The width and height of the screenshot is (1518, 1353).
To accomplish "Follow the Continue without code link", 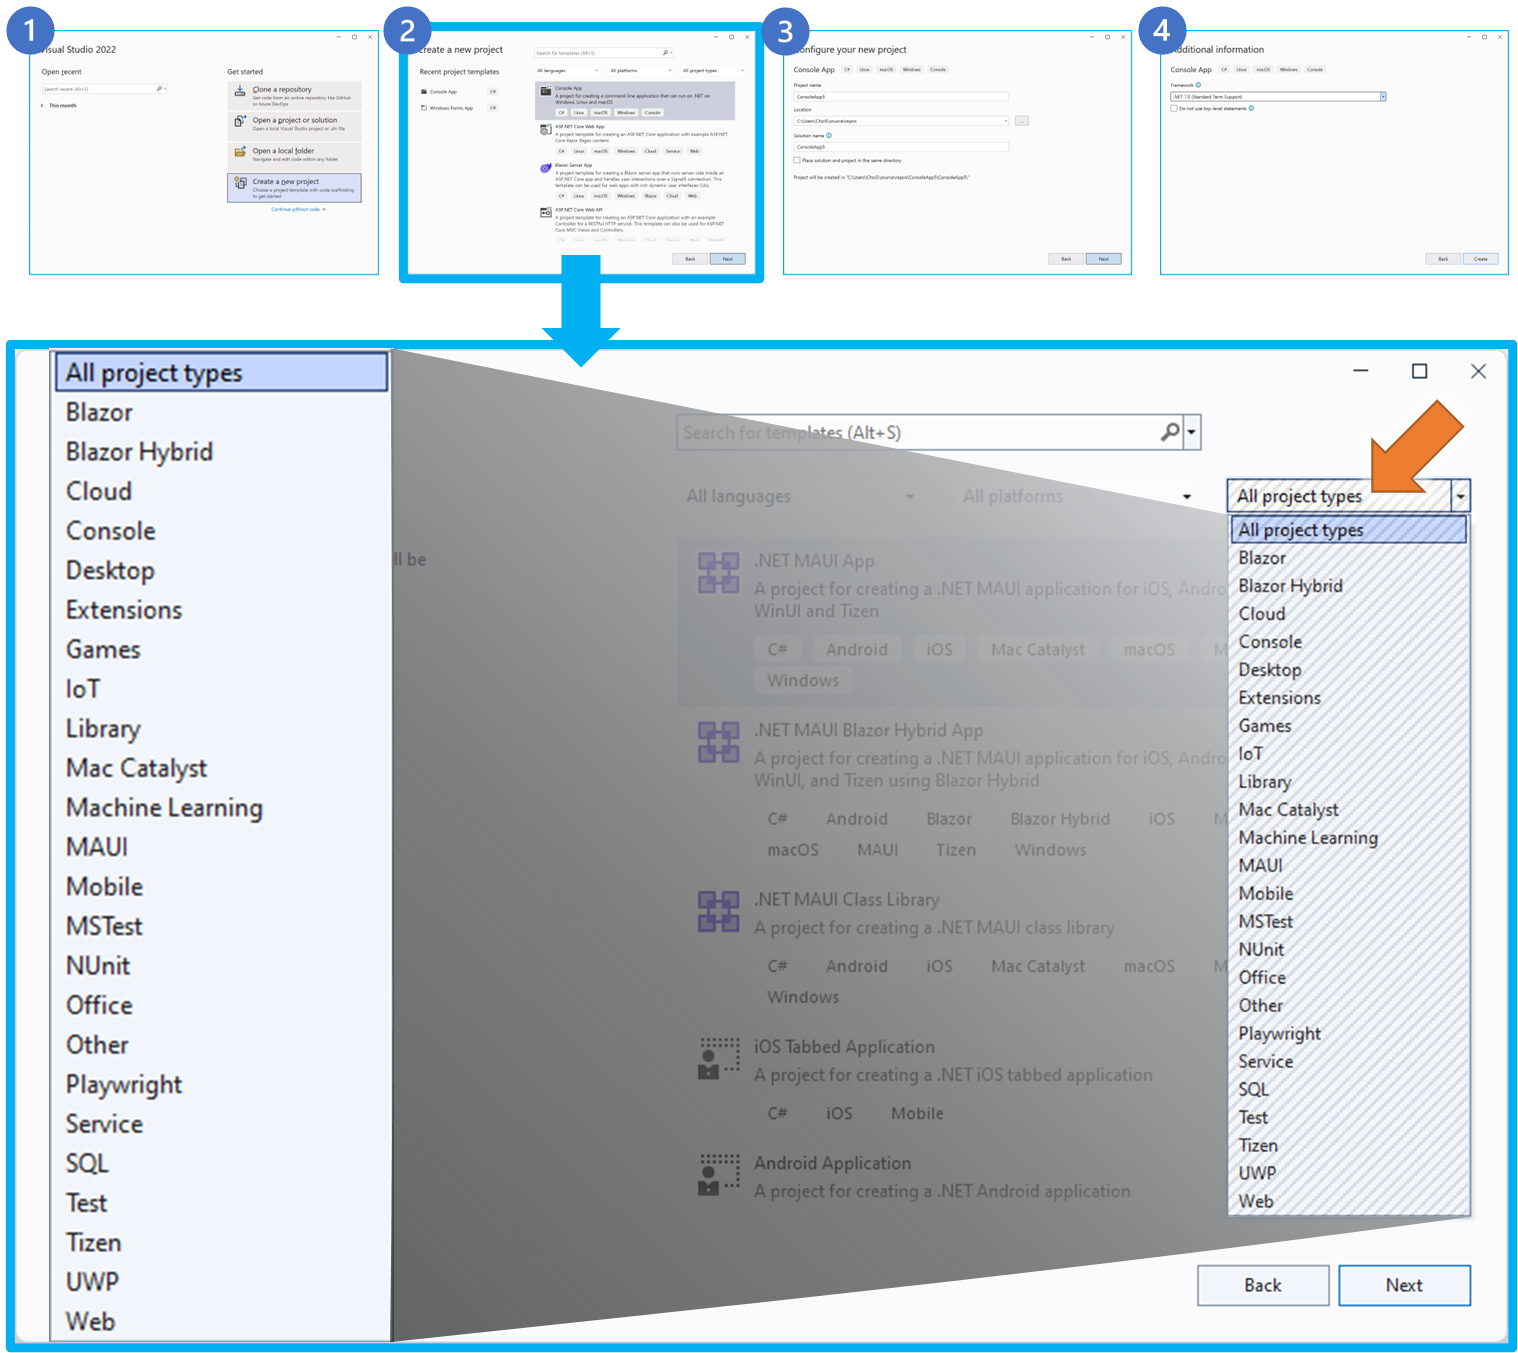I will point(298,210).
